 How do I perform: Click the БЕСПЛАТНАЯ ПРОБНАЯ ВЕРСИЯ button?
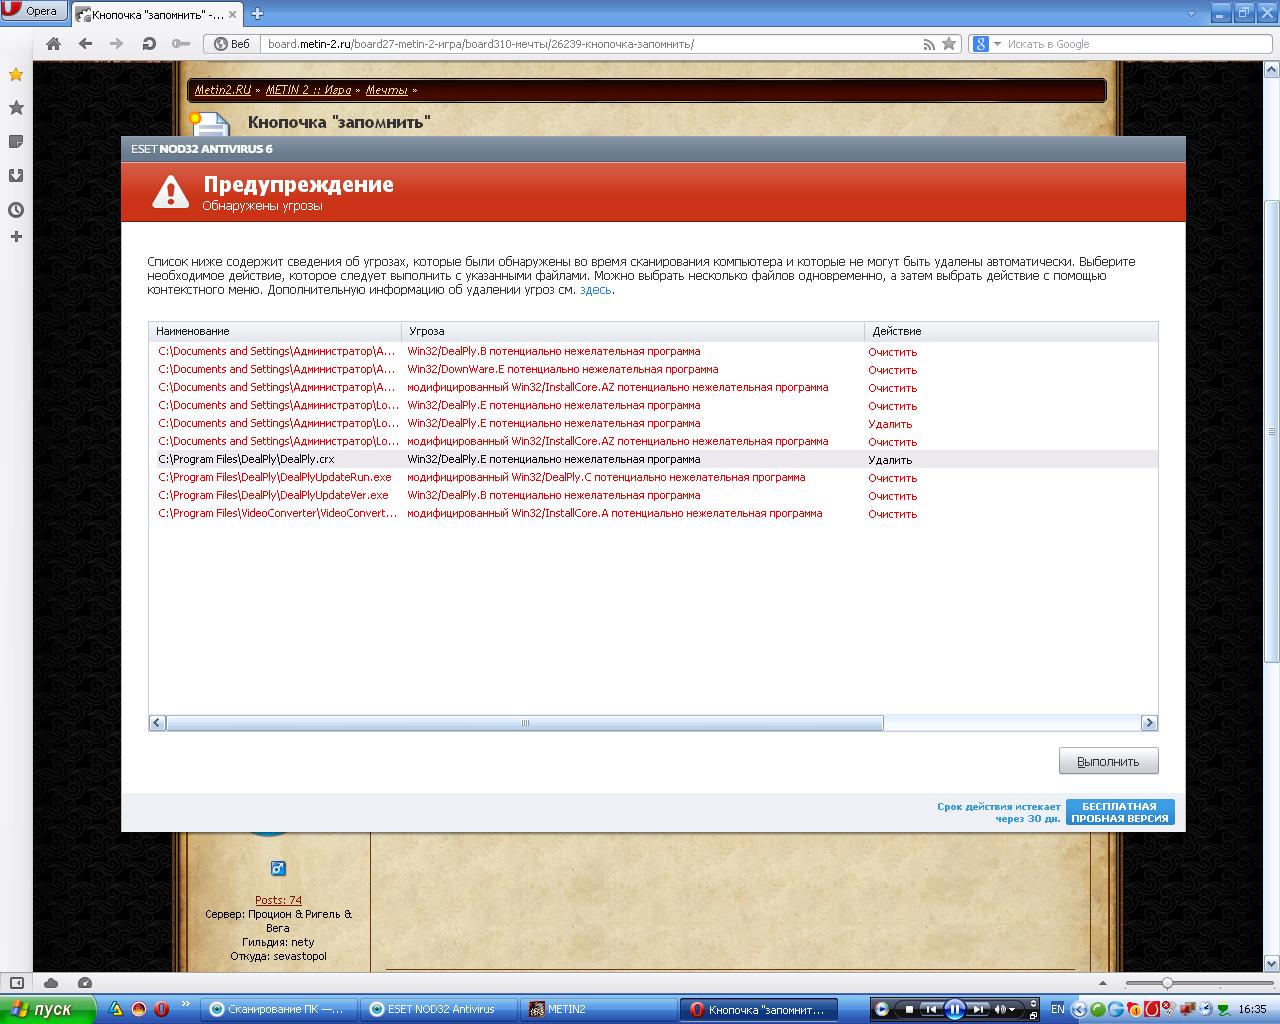point(1120,812)
